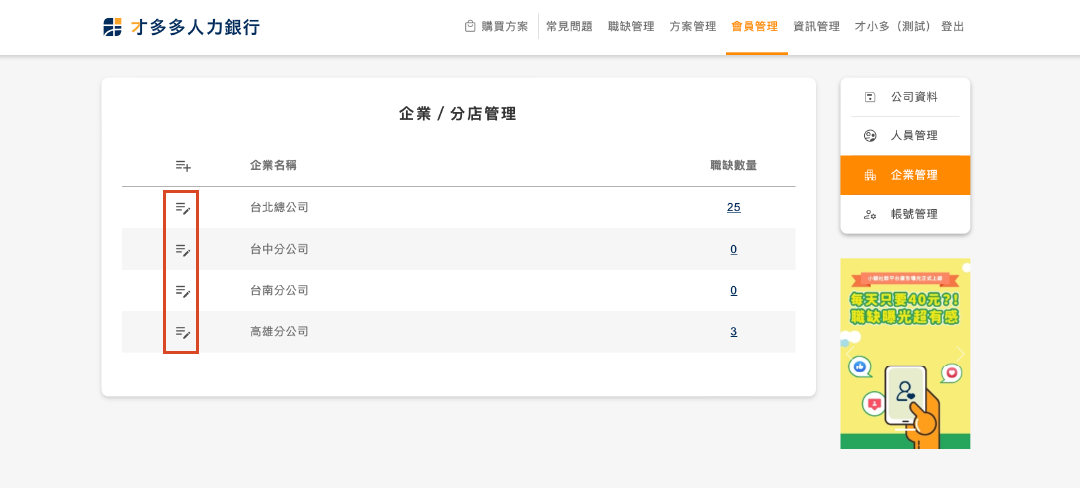Open 台北總公司 job count 25 link
Screen dimensions: 1080x488
pyautogui.click(x=733, y=208)
